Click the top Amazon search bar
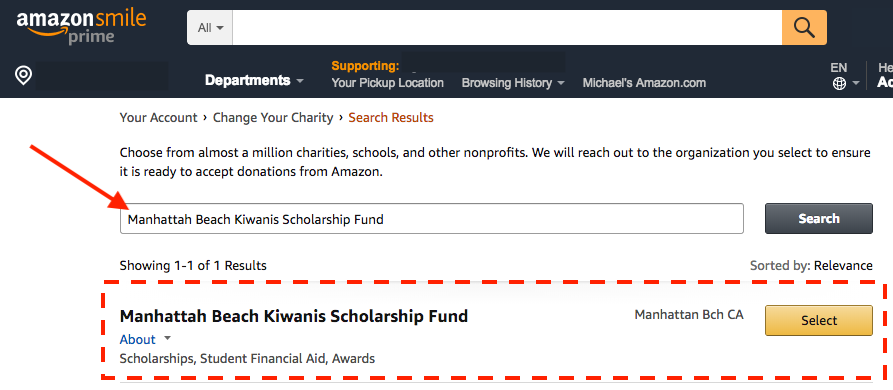 tap(507, 27)
